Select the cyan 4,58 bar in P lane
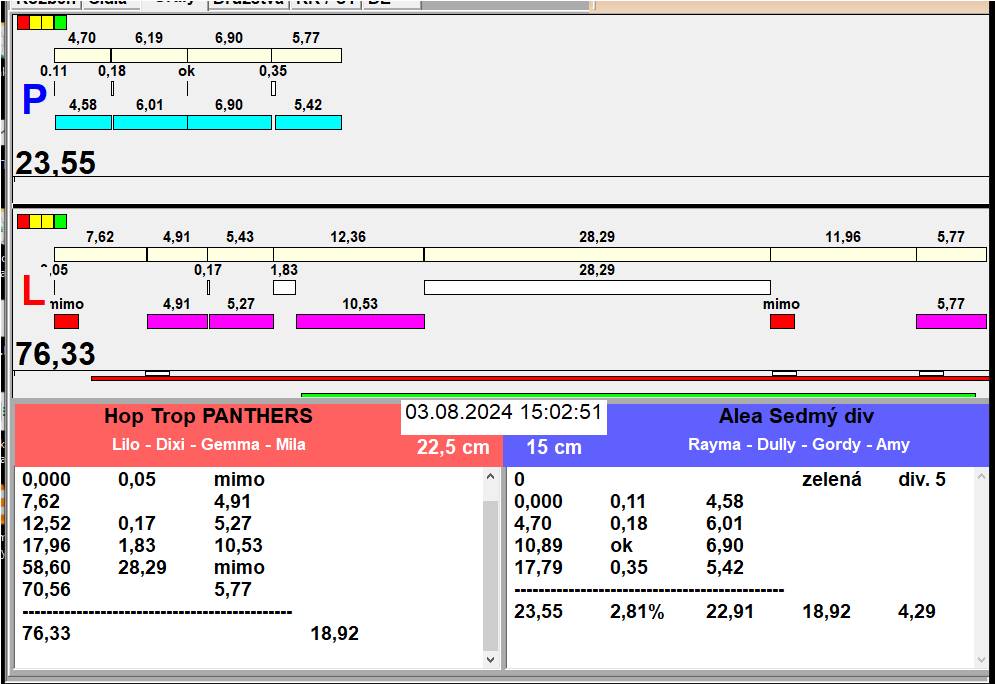Screen dimensions: 995x684 tap(83, 122)
